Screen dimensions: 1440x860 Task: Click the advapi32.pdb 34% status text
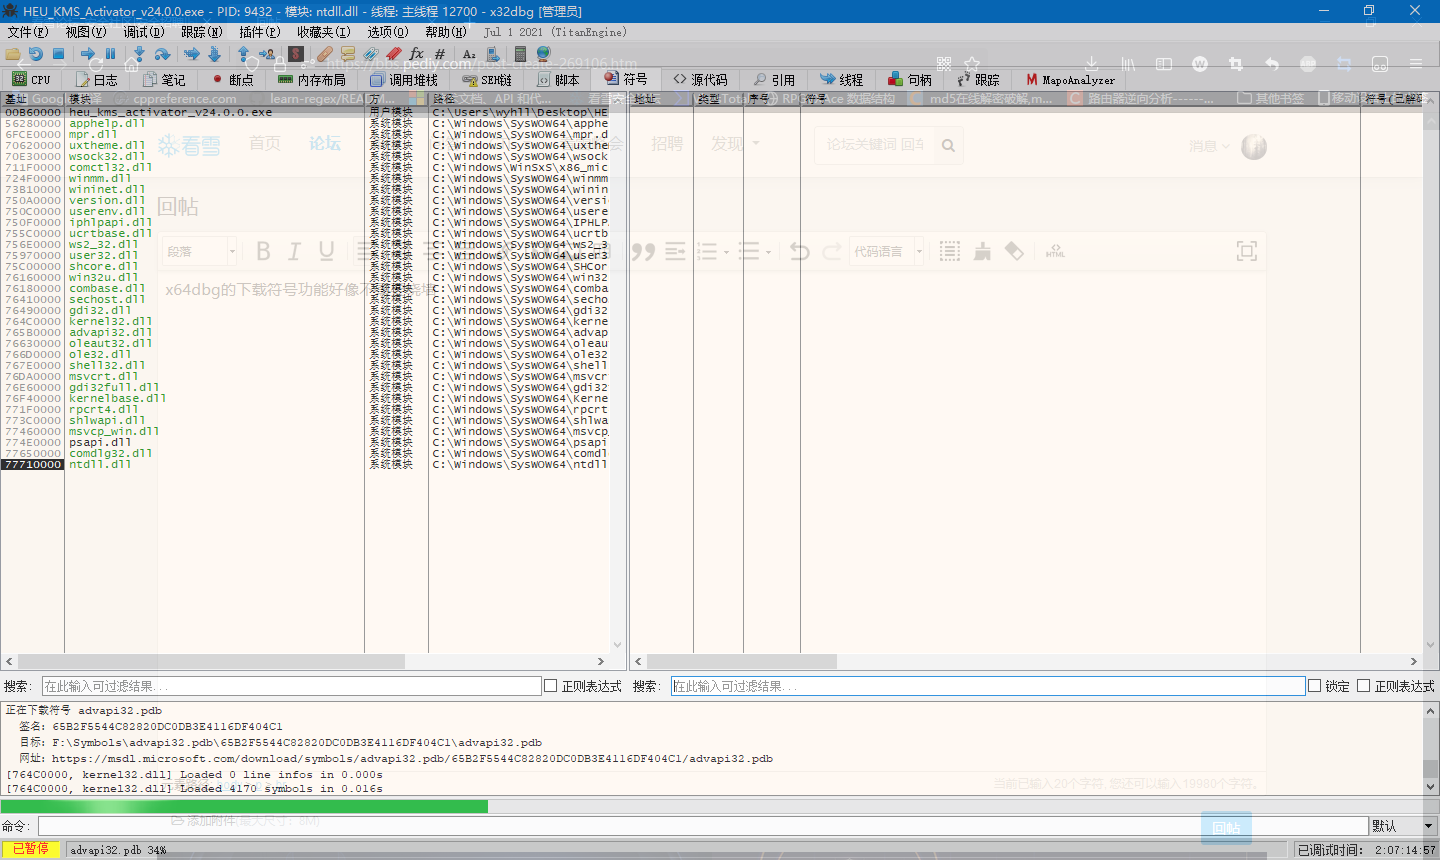point(118,850)
